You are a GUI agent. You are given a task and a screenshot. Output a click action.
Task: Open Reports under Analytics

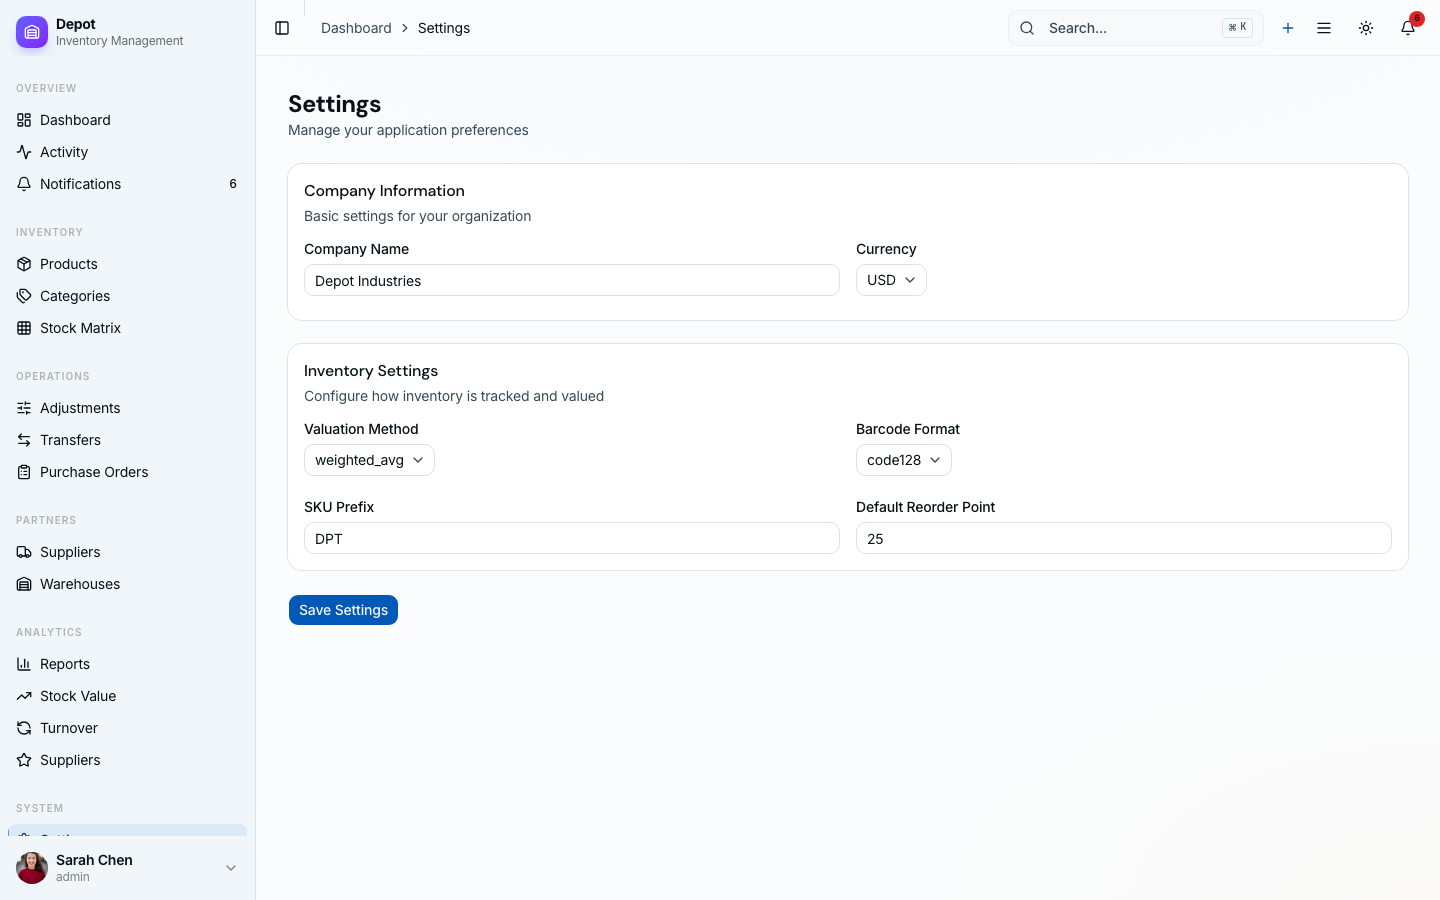coord(64,664)
